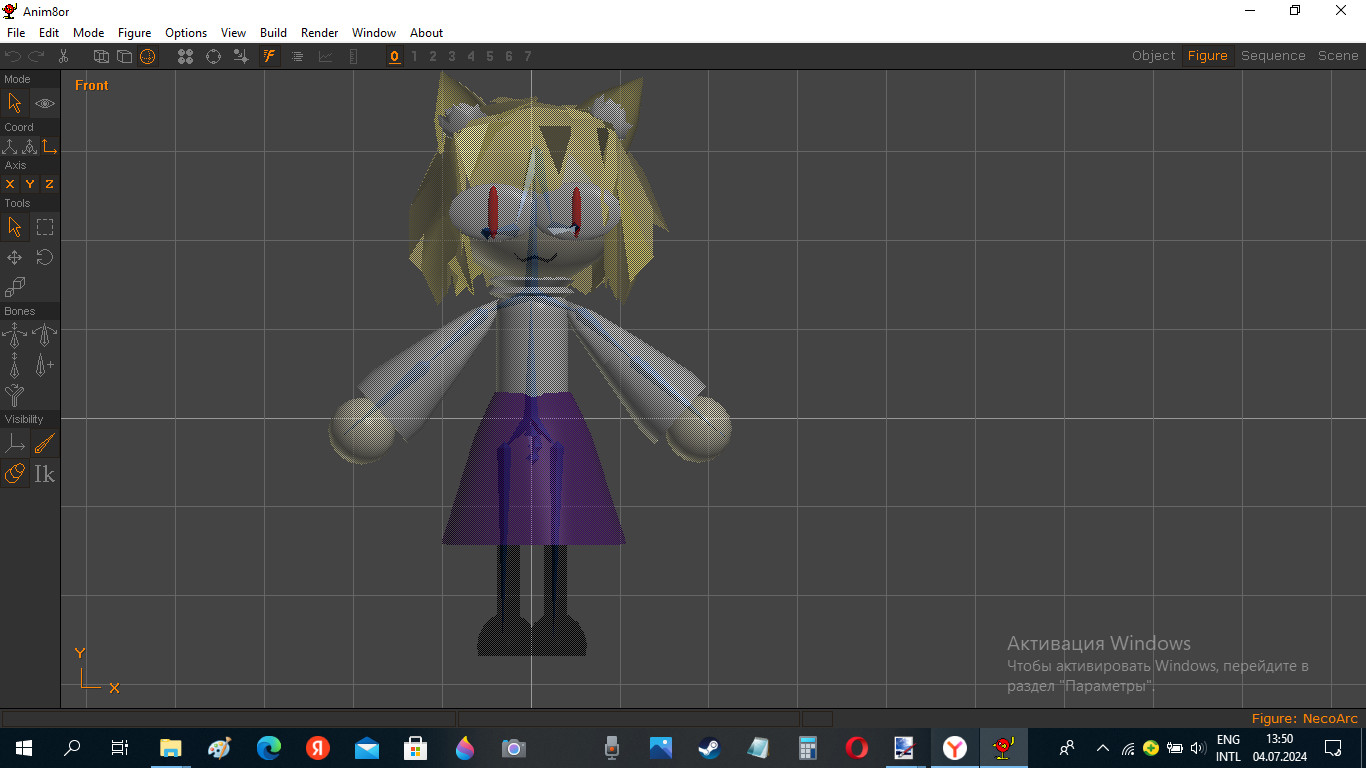Open the Render menu
This screenshot has width=1366, height=768.
click(x=319, y=33)
